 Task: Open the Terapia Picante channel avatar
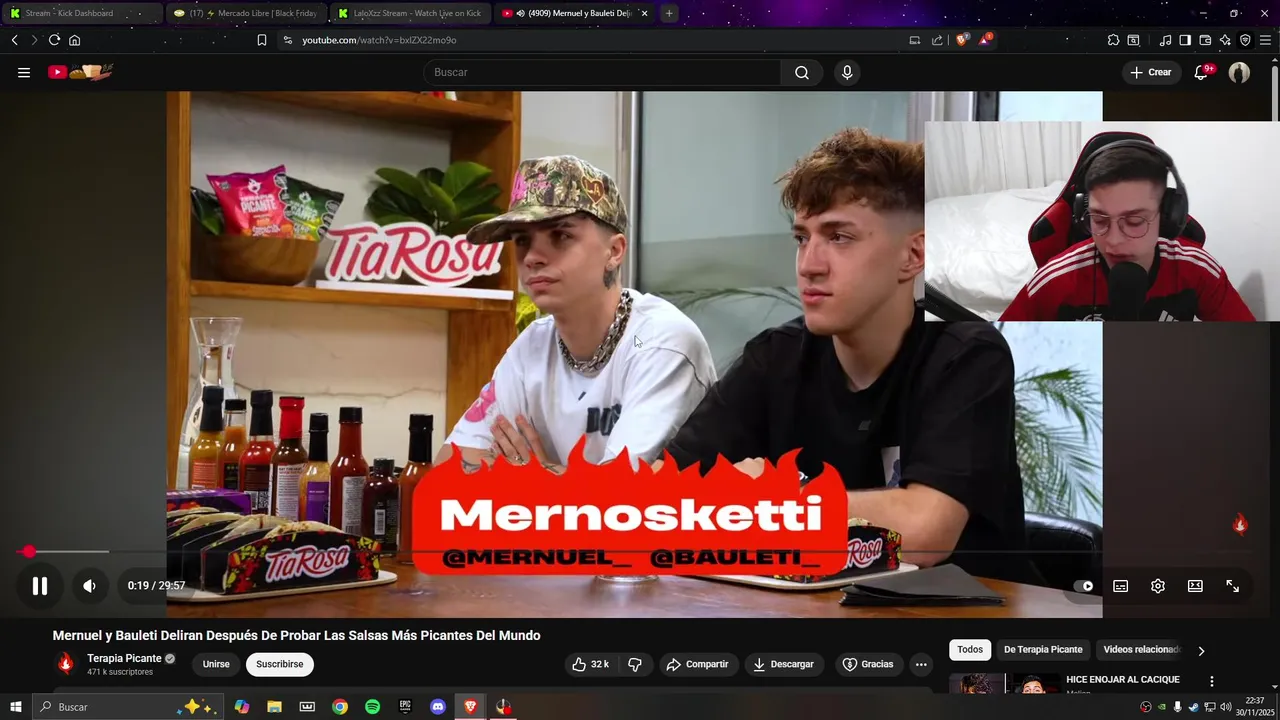click(x=65, y=663)
